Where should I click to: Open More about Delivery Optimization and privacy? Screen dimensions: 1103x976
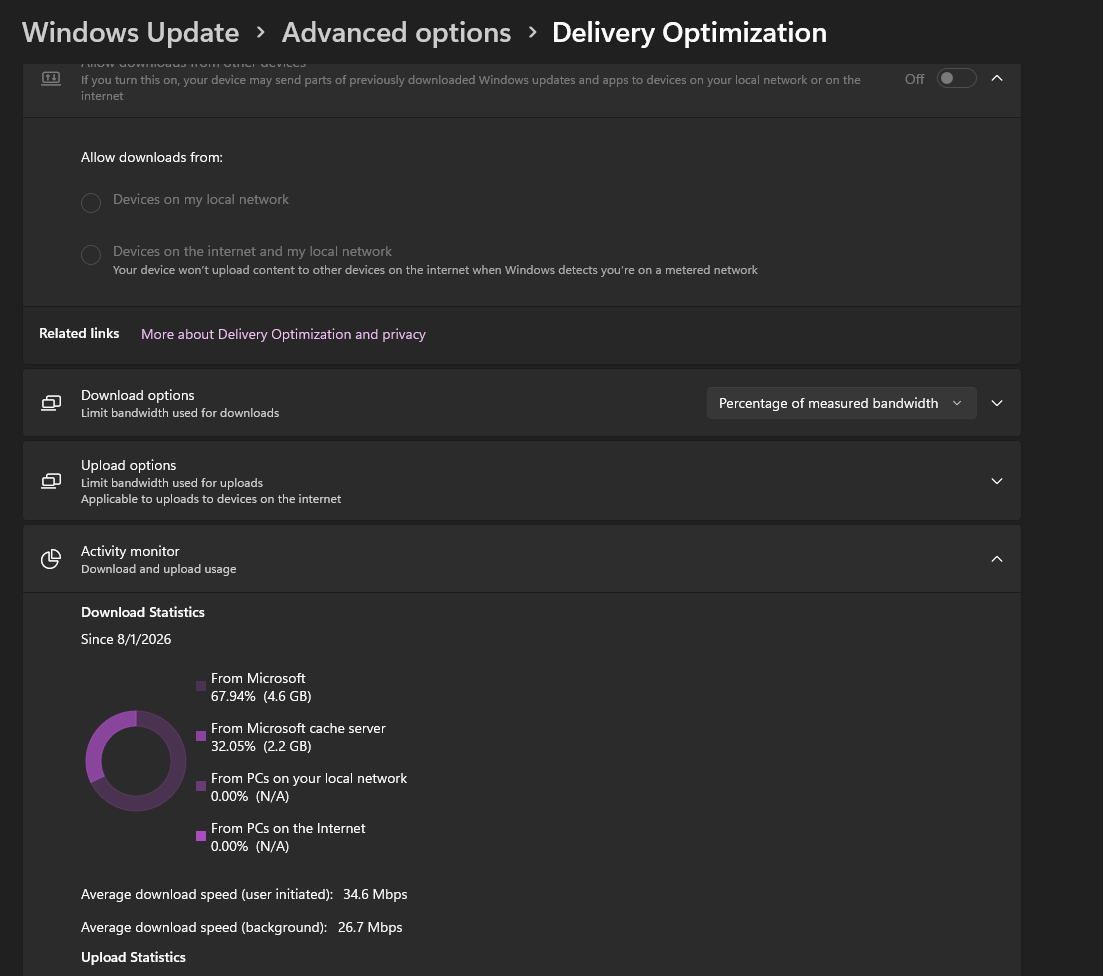[x=283, y=334]
